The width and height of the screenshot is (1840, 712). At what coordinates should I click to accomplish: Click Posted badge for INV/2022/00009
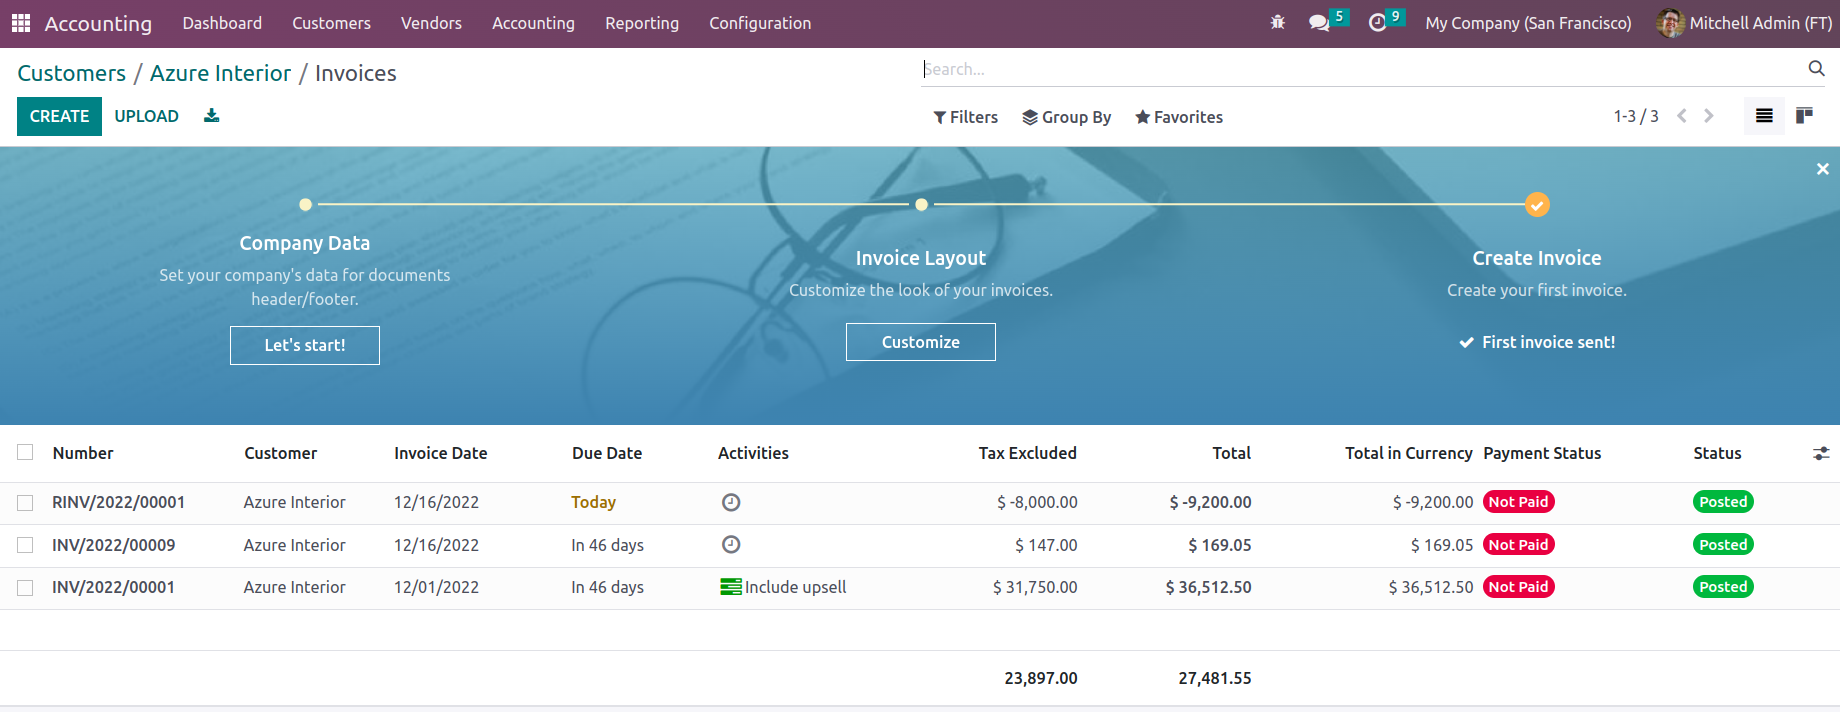pos(1723,545)
